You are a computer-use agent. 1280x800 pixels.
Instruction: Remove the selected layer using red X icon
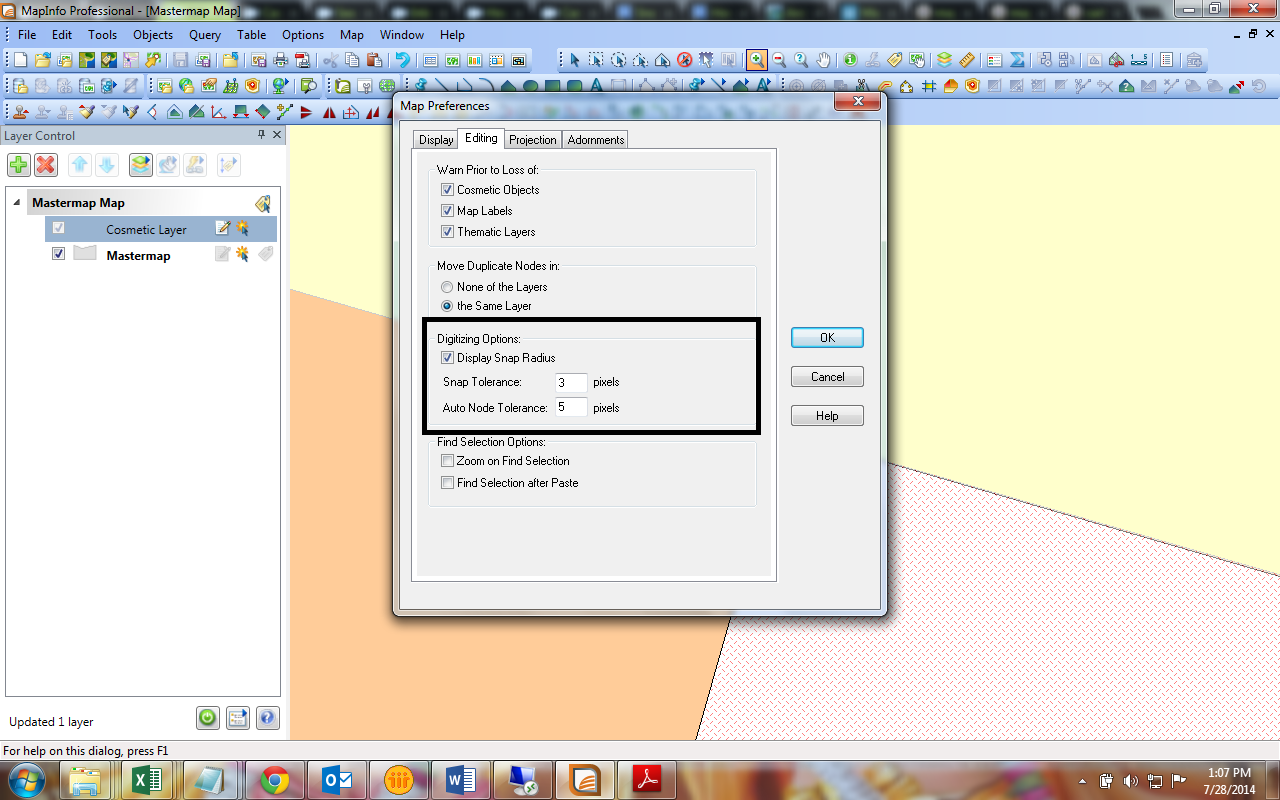point(45,164)
